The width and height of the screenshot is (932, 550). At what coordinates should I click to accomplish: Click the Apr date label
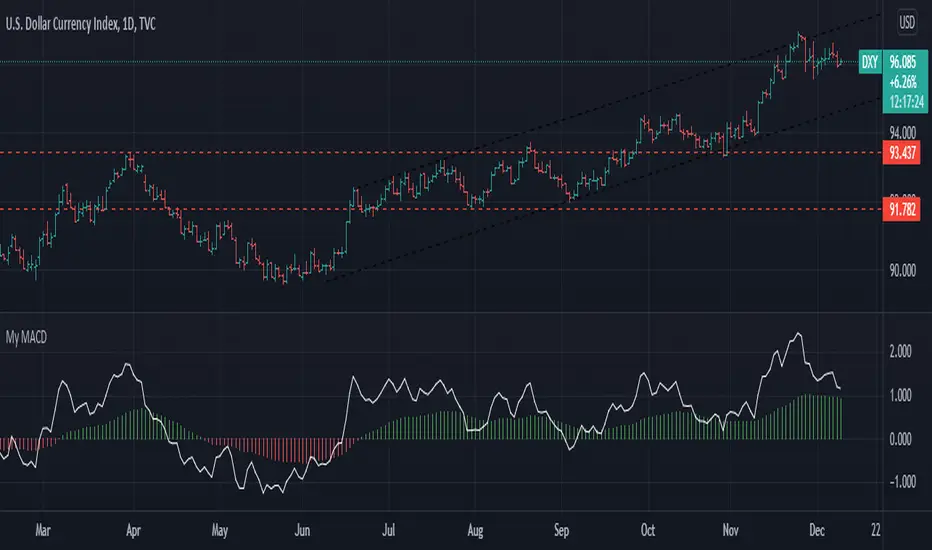click(x=133, y=530)
